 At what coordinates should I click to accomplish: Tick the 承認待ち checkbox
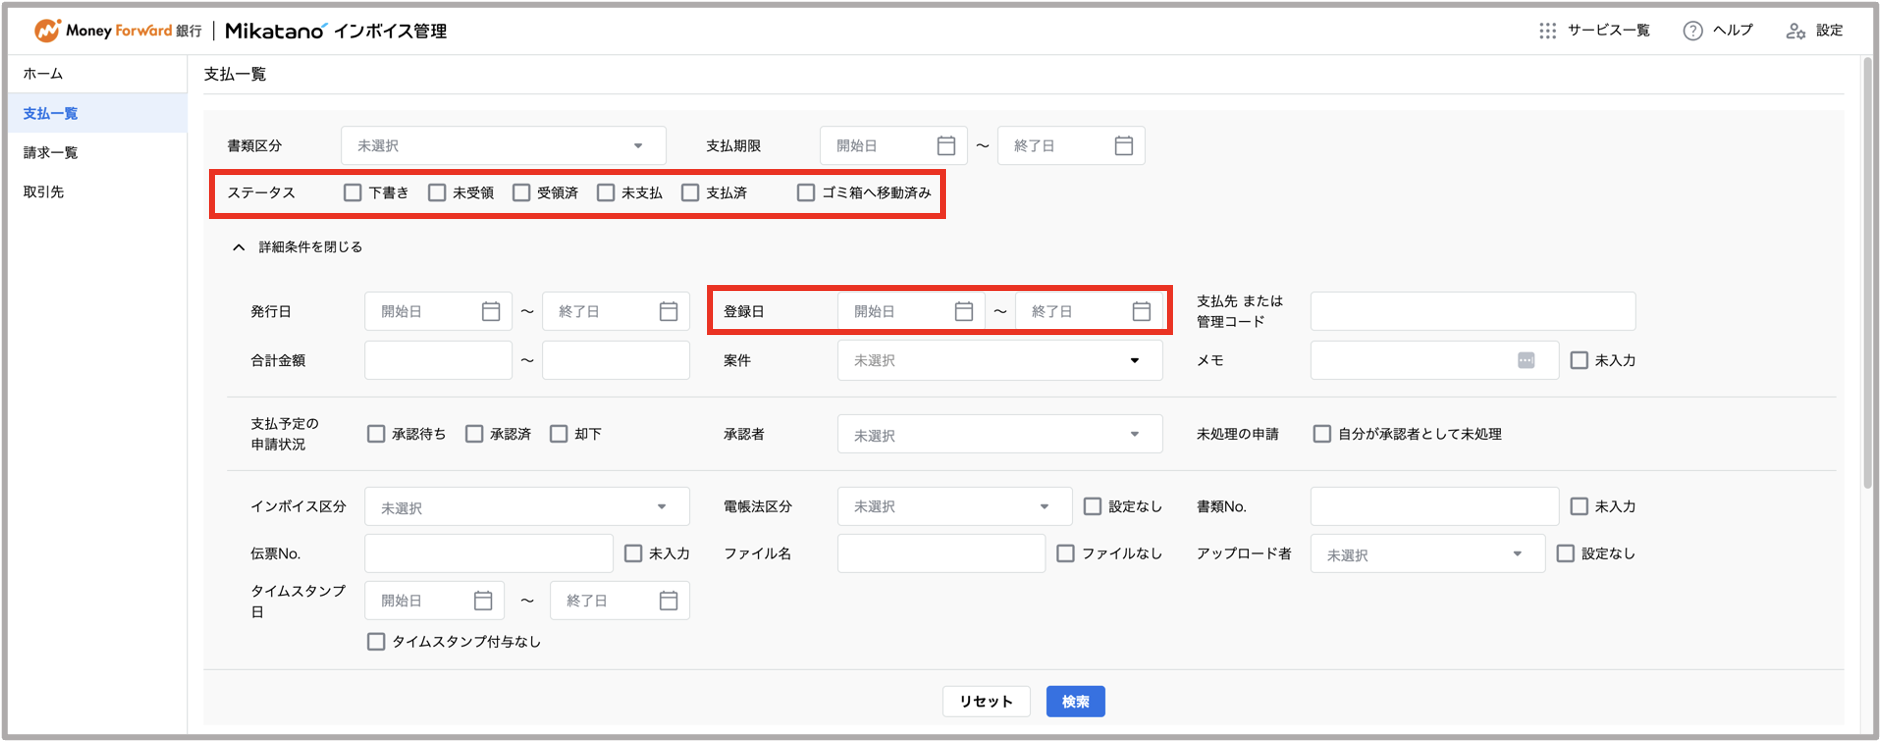(376, 434)
